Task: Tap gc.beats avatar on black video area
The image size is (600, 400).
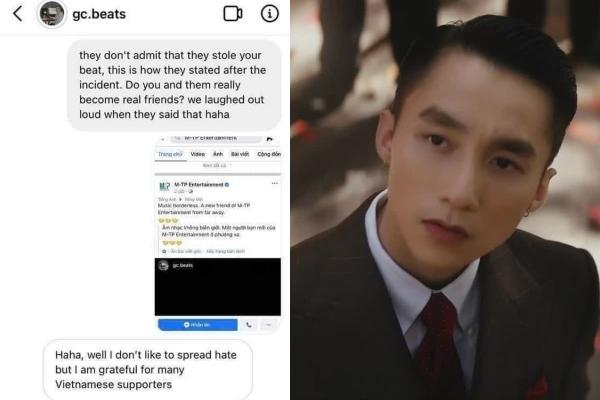Action: tap(163, 266)
